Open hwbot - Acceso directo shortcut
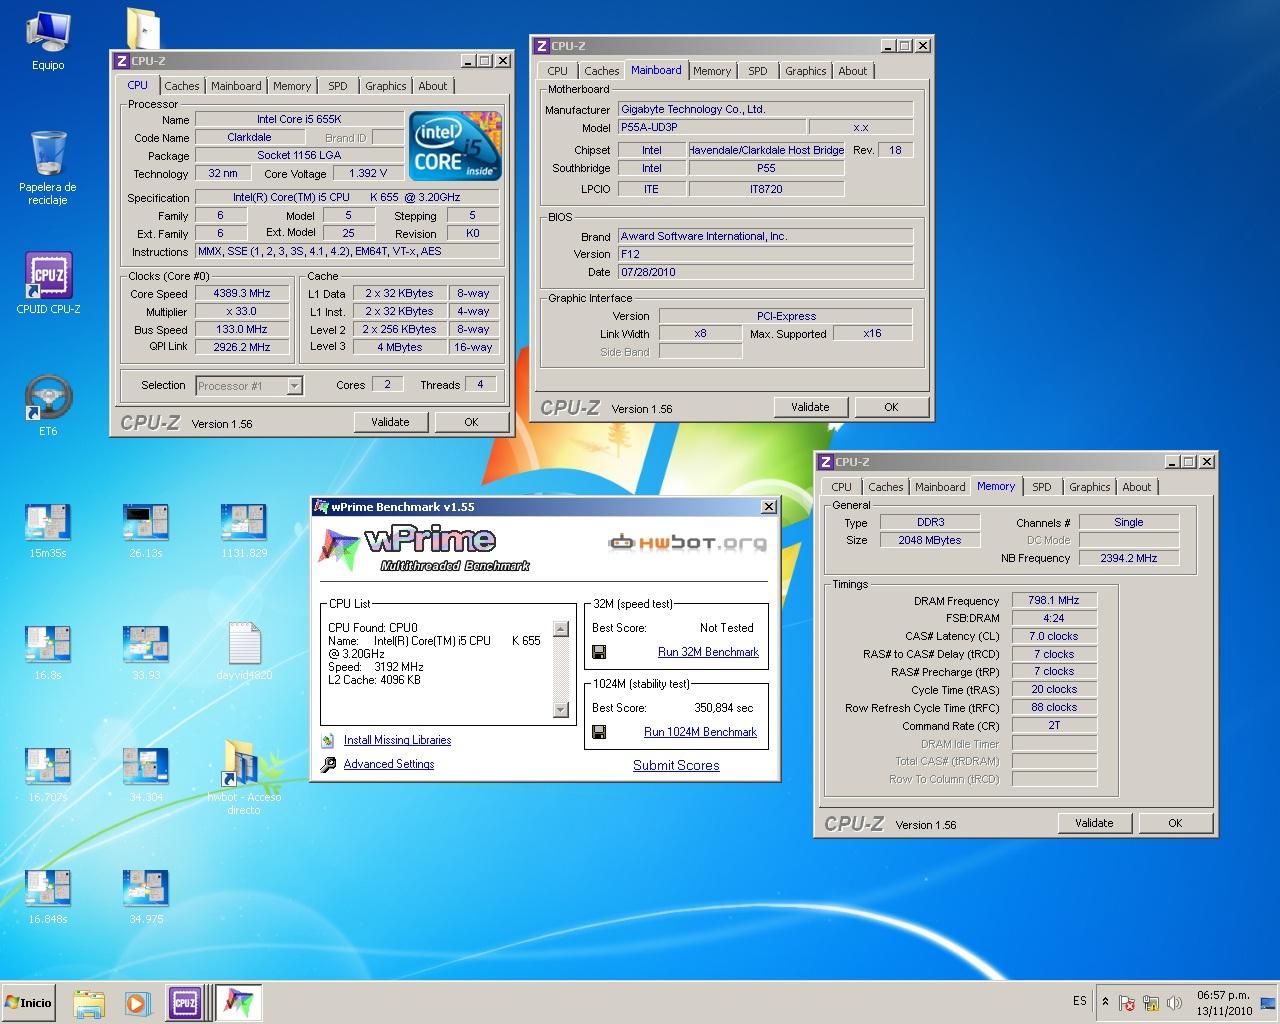Viewport: 1280px width, 1024px height. tap(244, 778)
